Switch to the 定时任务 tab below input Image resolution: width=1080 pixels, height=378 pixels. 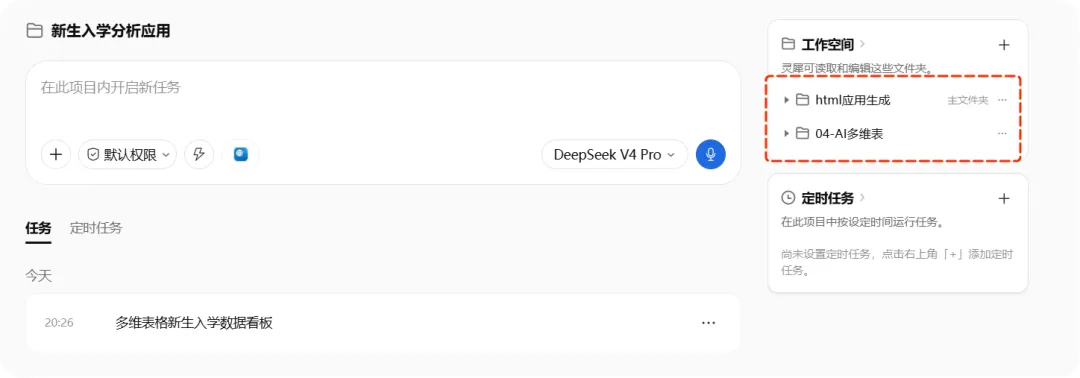(x=96, y=228)
